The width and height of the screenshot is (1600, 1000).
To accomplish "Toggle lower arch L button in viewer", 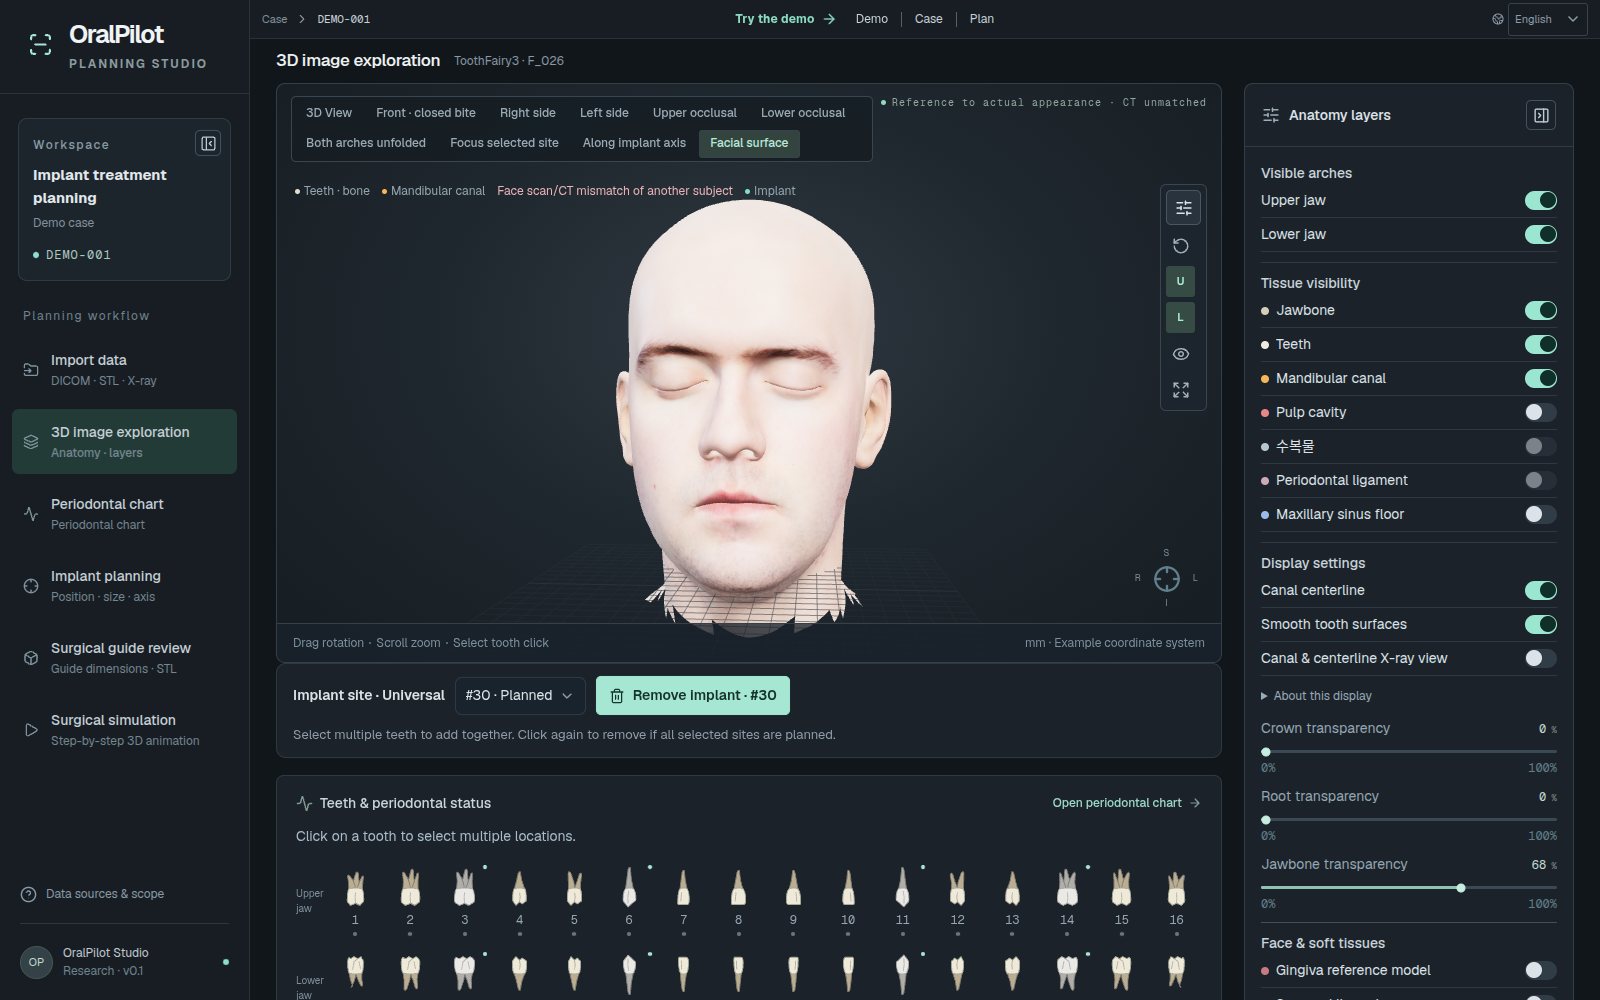I will [x=1180, y=317].
